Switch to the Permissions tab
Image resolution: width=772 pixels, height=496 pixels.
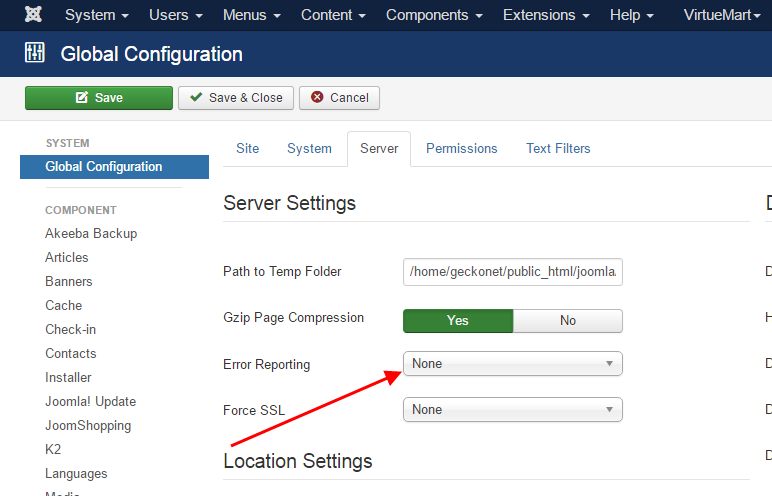click(x=461, y=149)
